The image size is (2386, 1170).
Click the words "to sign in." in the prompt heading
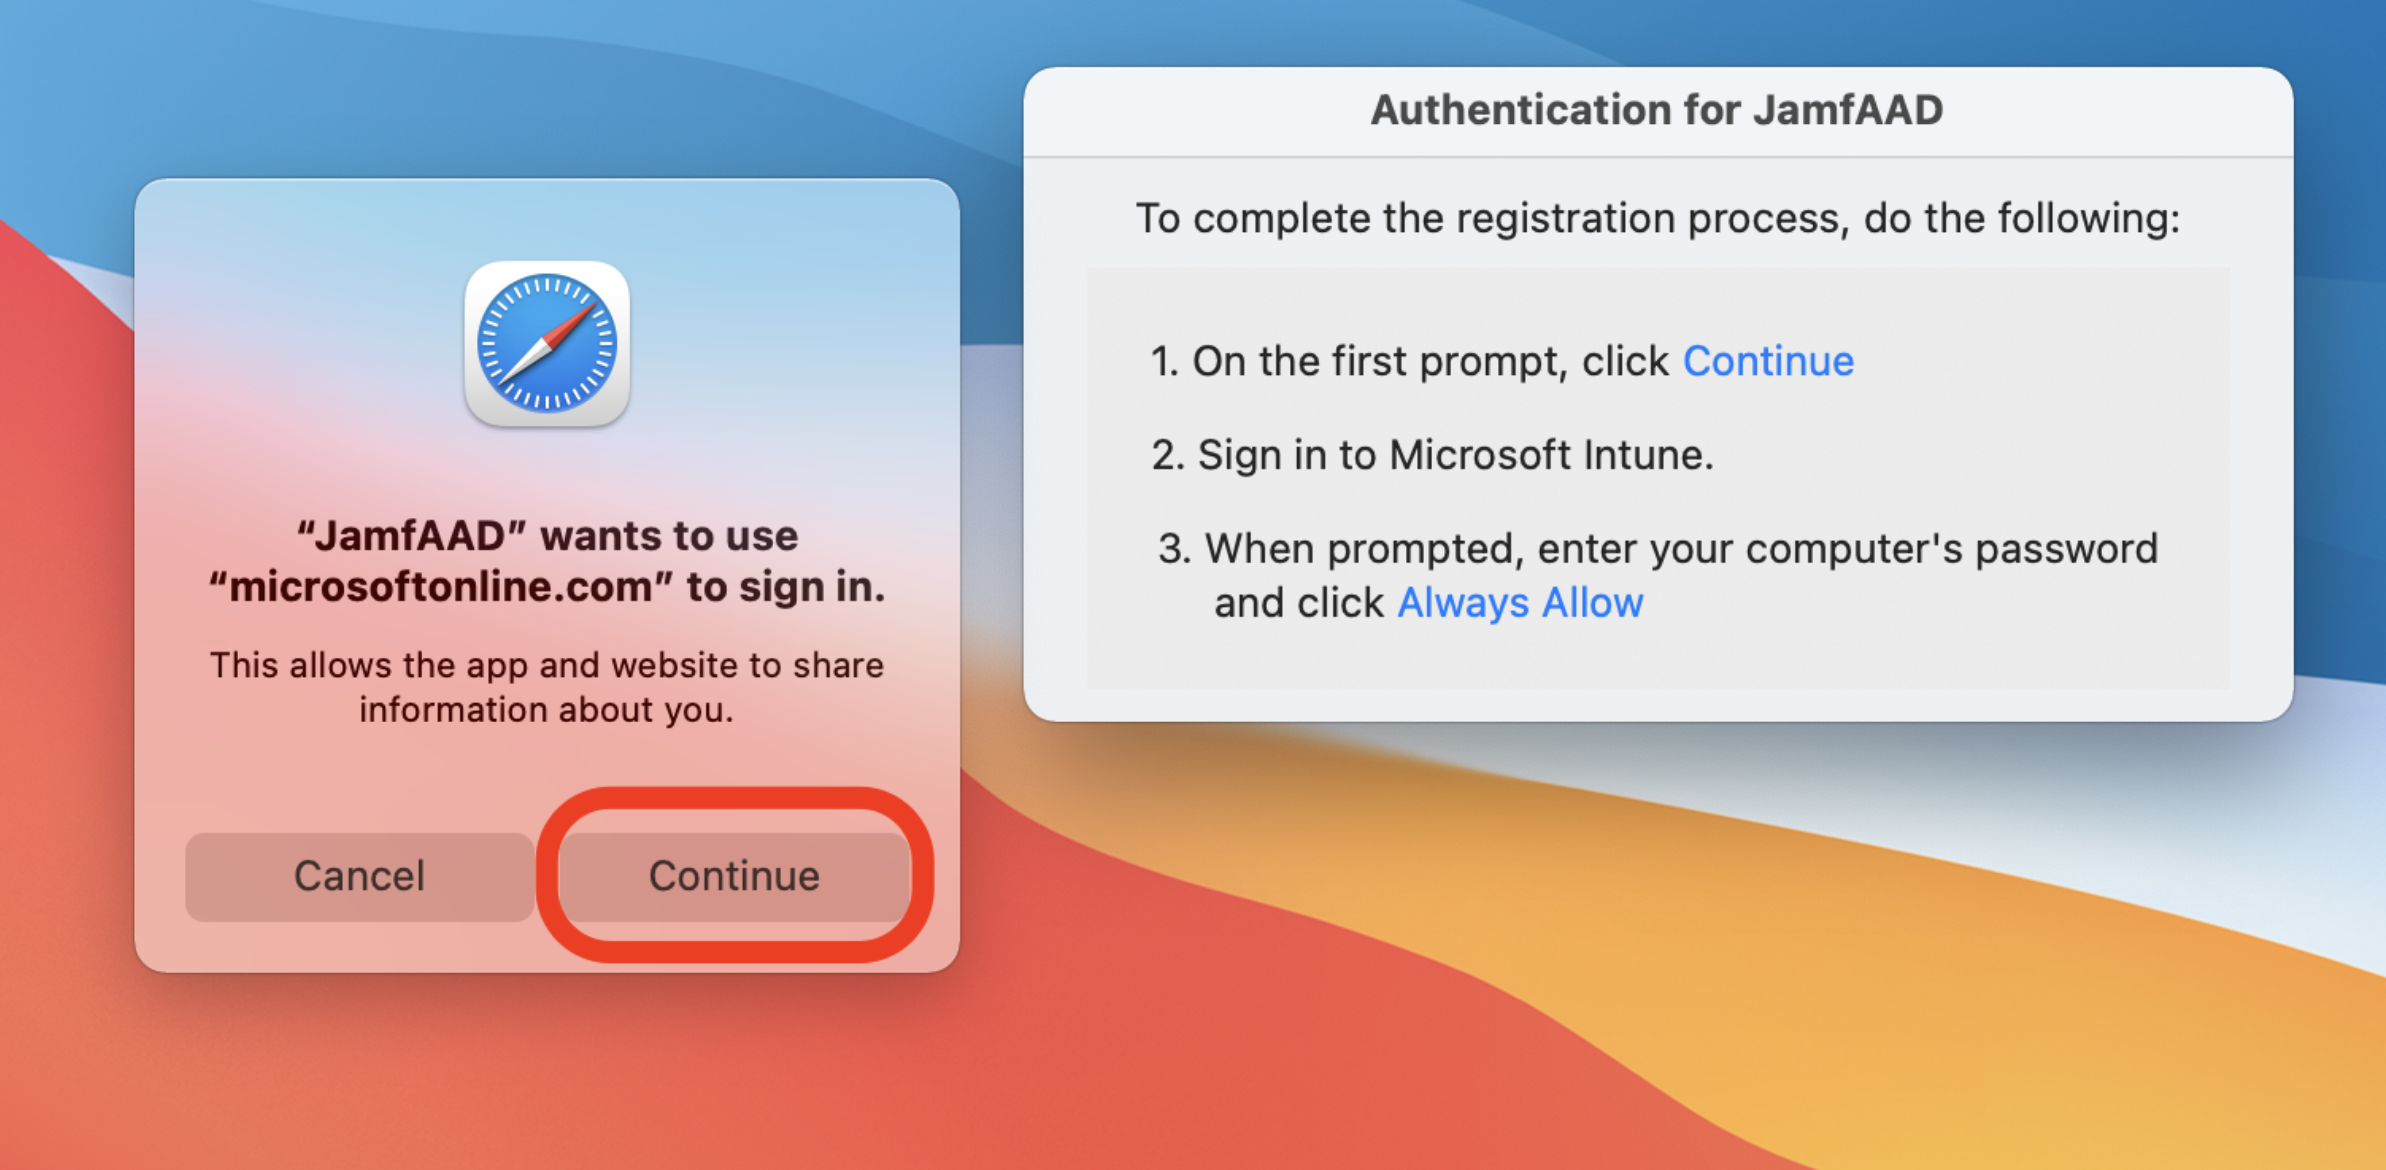(786, 587)
